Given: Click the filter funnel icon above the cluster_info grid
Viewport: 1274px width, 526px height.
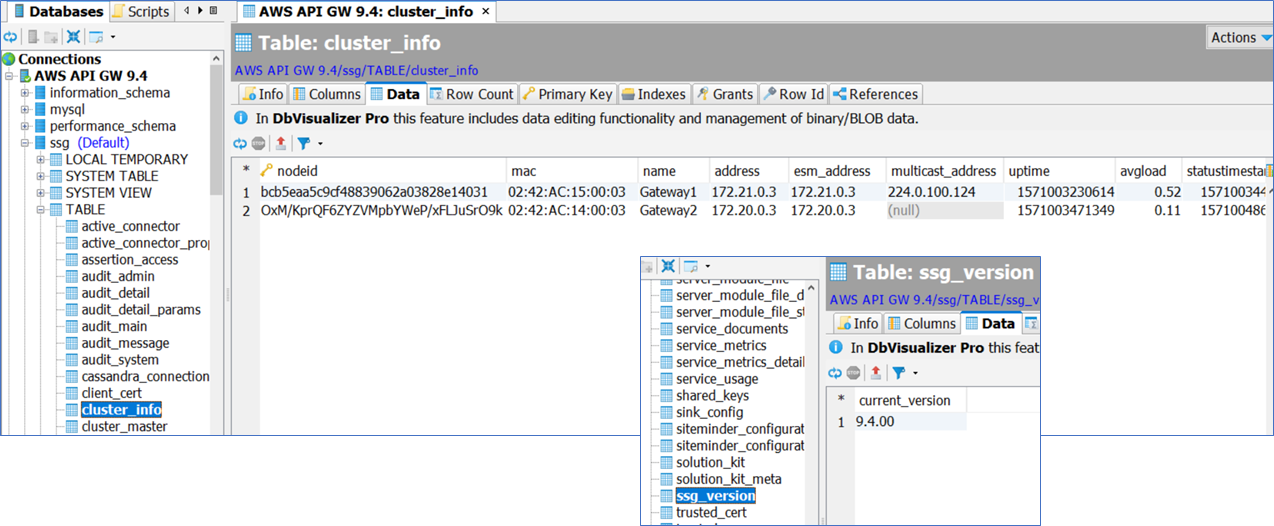Looking at the screenshot, I should click(x=302, y=144).
